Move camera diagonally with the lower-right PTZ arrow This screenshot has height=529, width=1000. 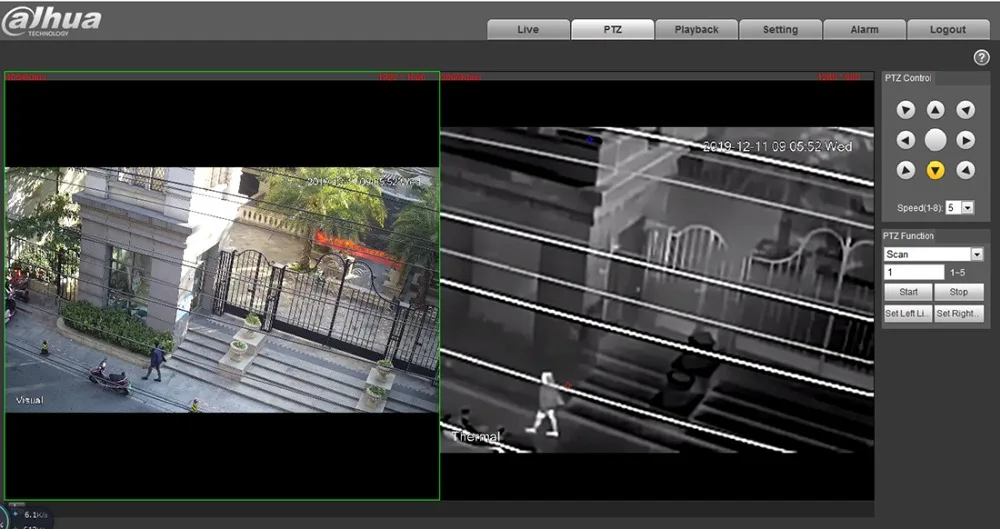965,170
